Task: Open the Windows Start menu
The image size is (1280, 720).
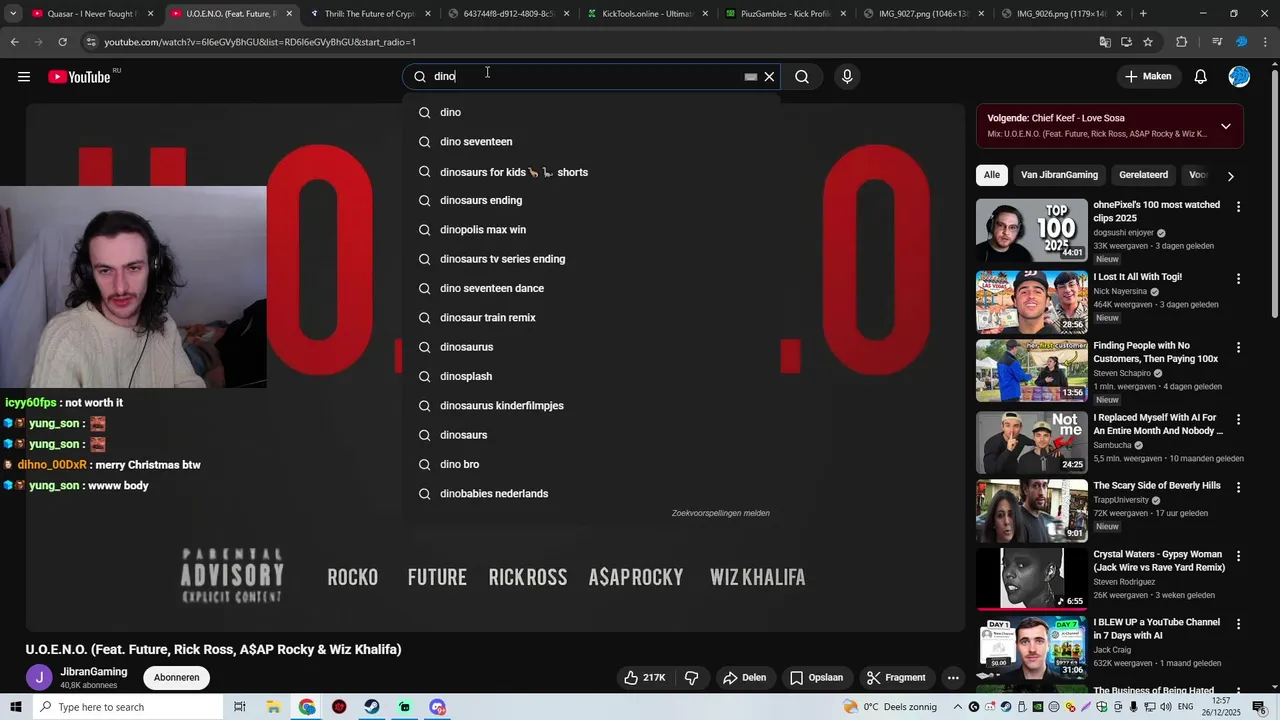Action: (15, 707)
